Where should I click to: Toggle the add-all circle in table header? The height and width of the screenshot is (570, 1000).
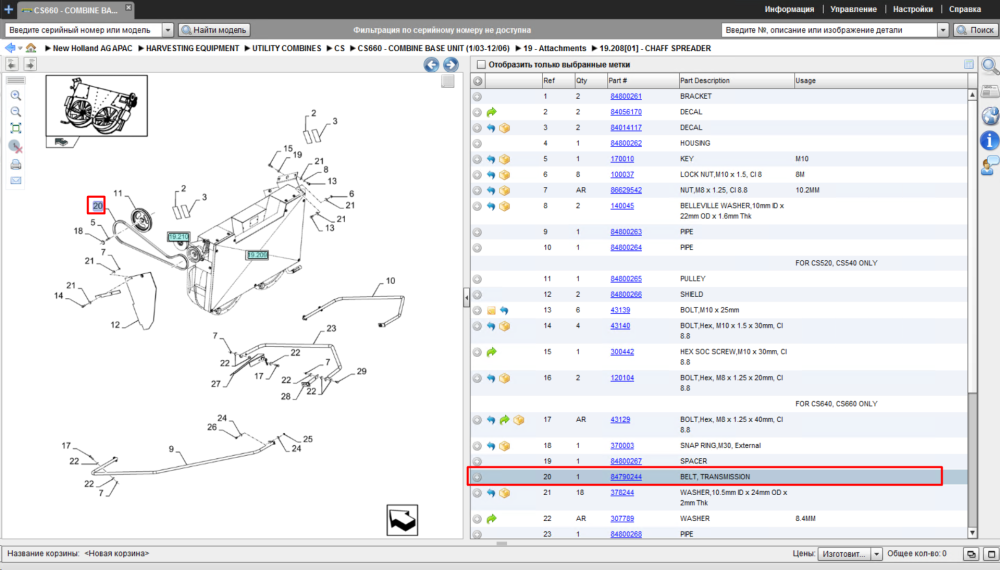pyautogui.click(x=478, y=81)
